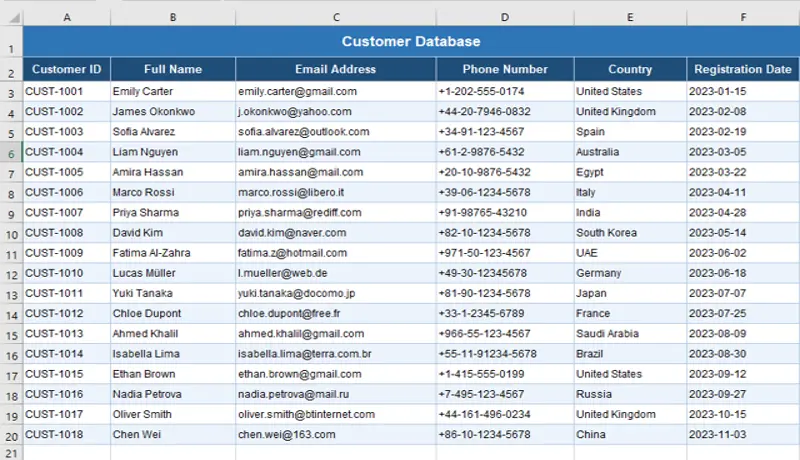Select country cell Saudi Arabia
This screenshot has width=800, height=460.
pyautogui.click(x=630, y=334)
